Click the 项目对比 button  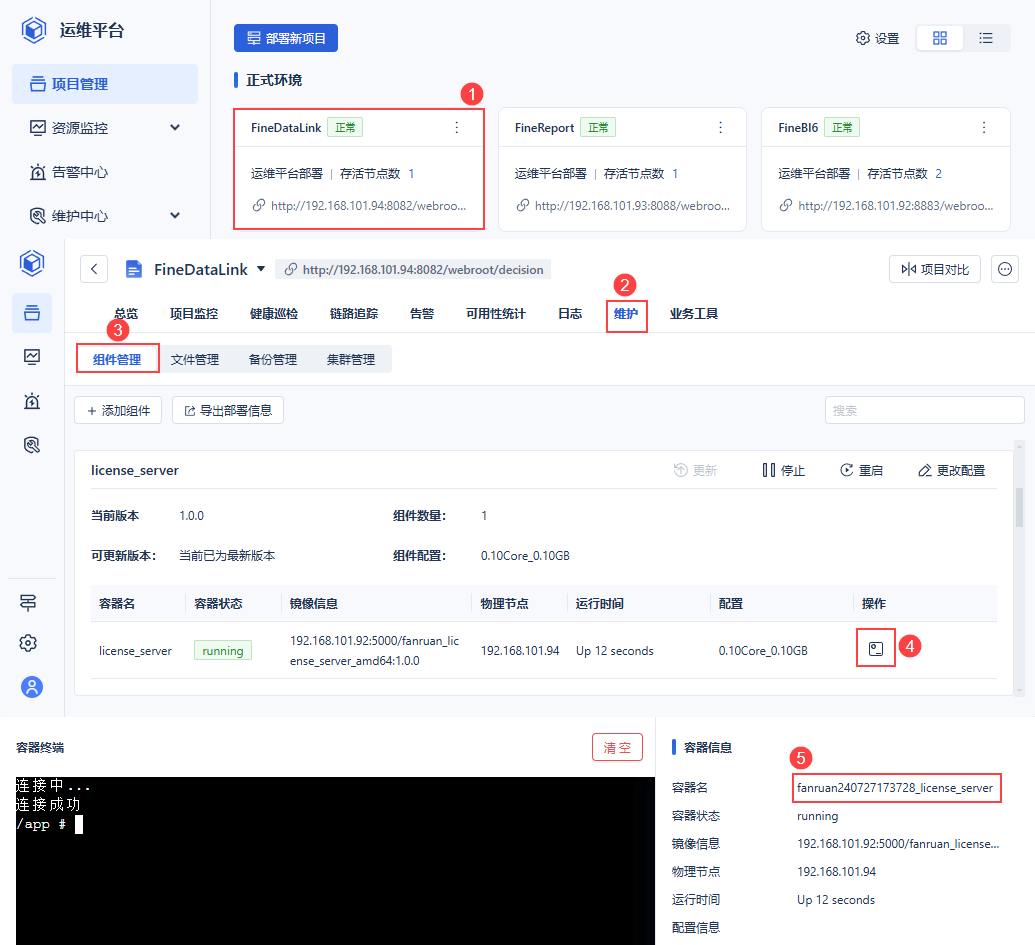tap(935, 269)
